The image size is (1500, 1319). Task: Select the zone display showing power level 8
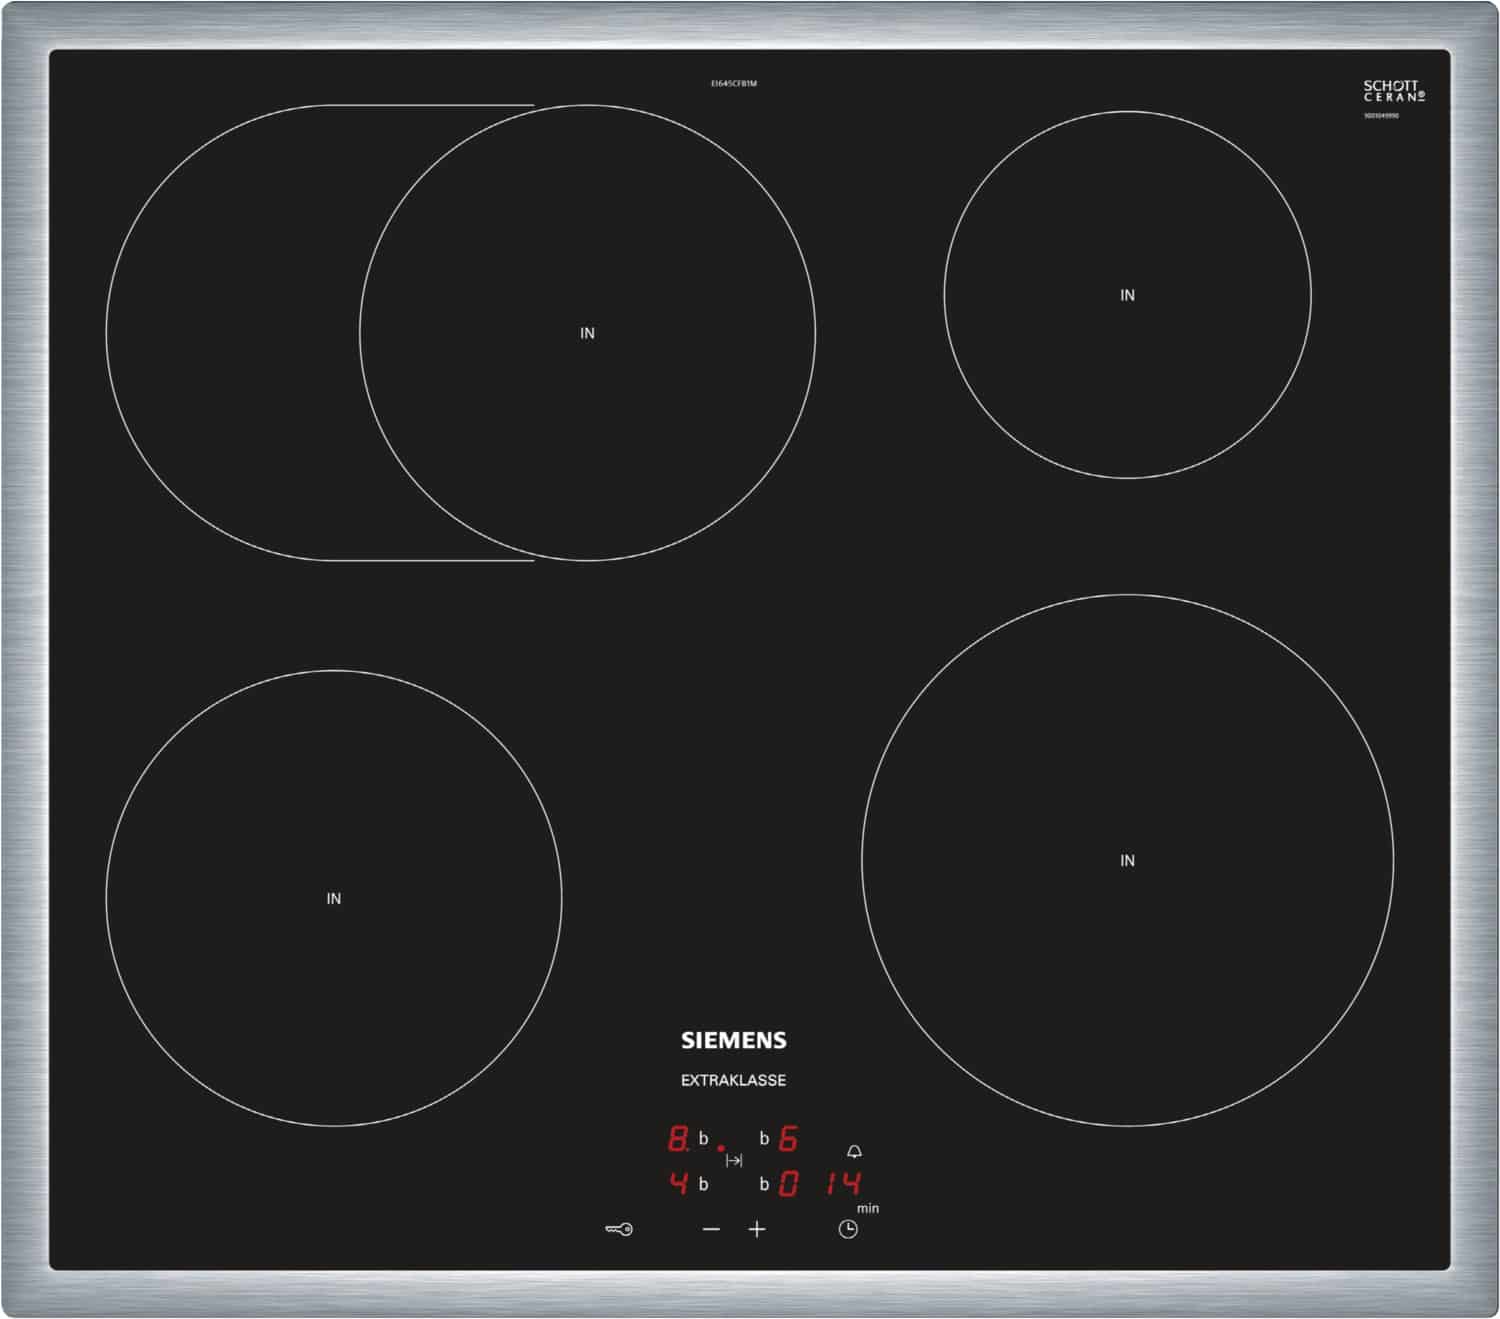point(679,1138)
